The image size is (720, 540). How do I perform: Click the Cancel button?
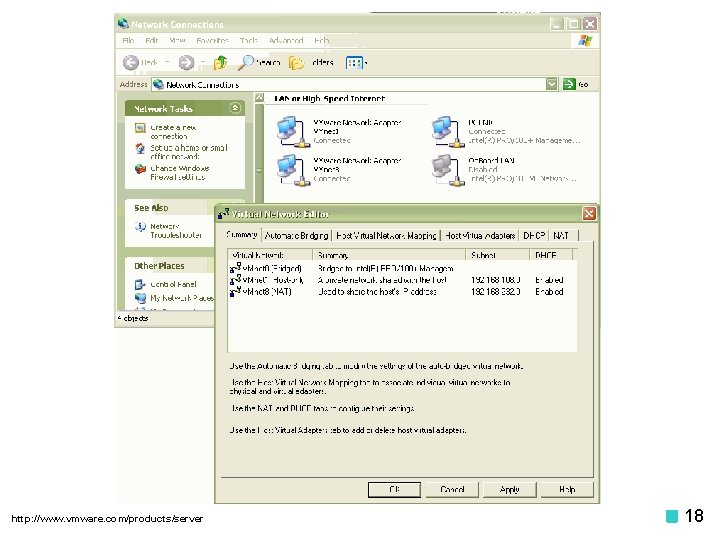point(452,489)
